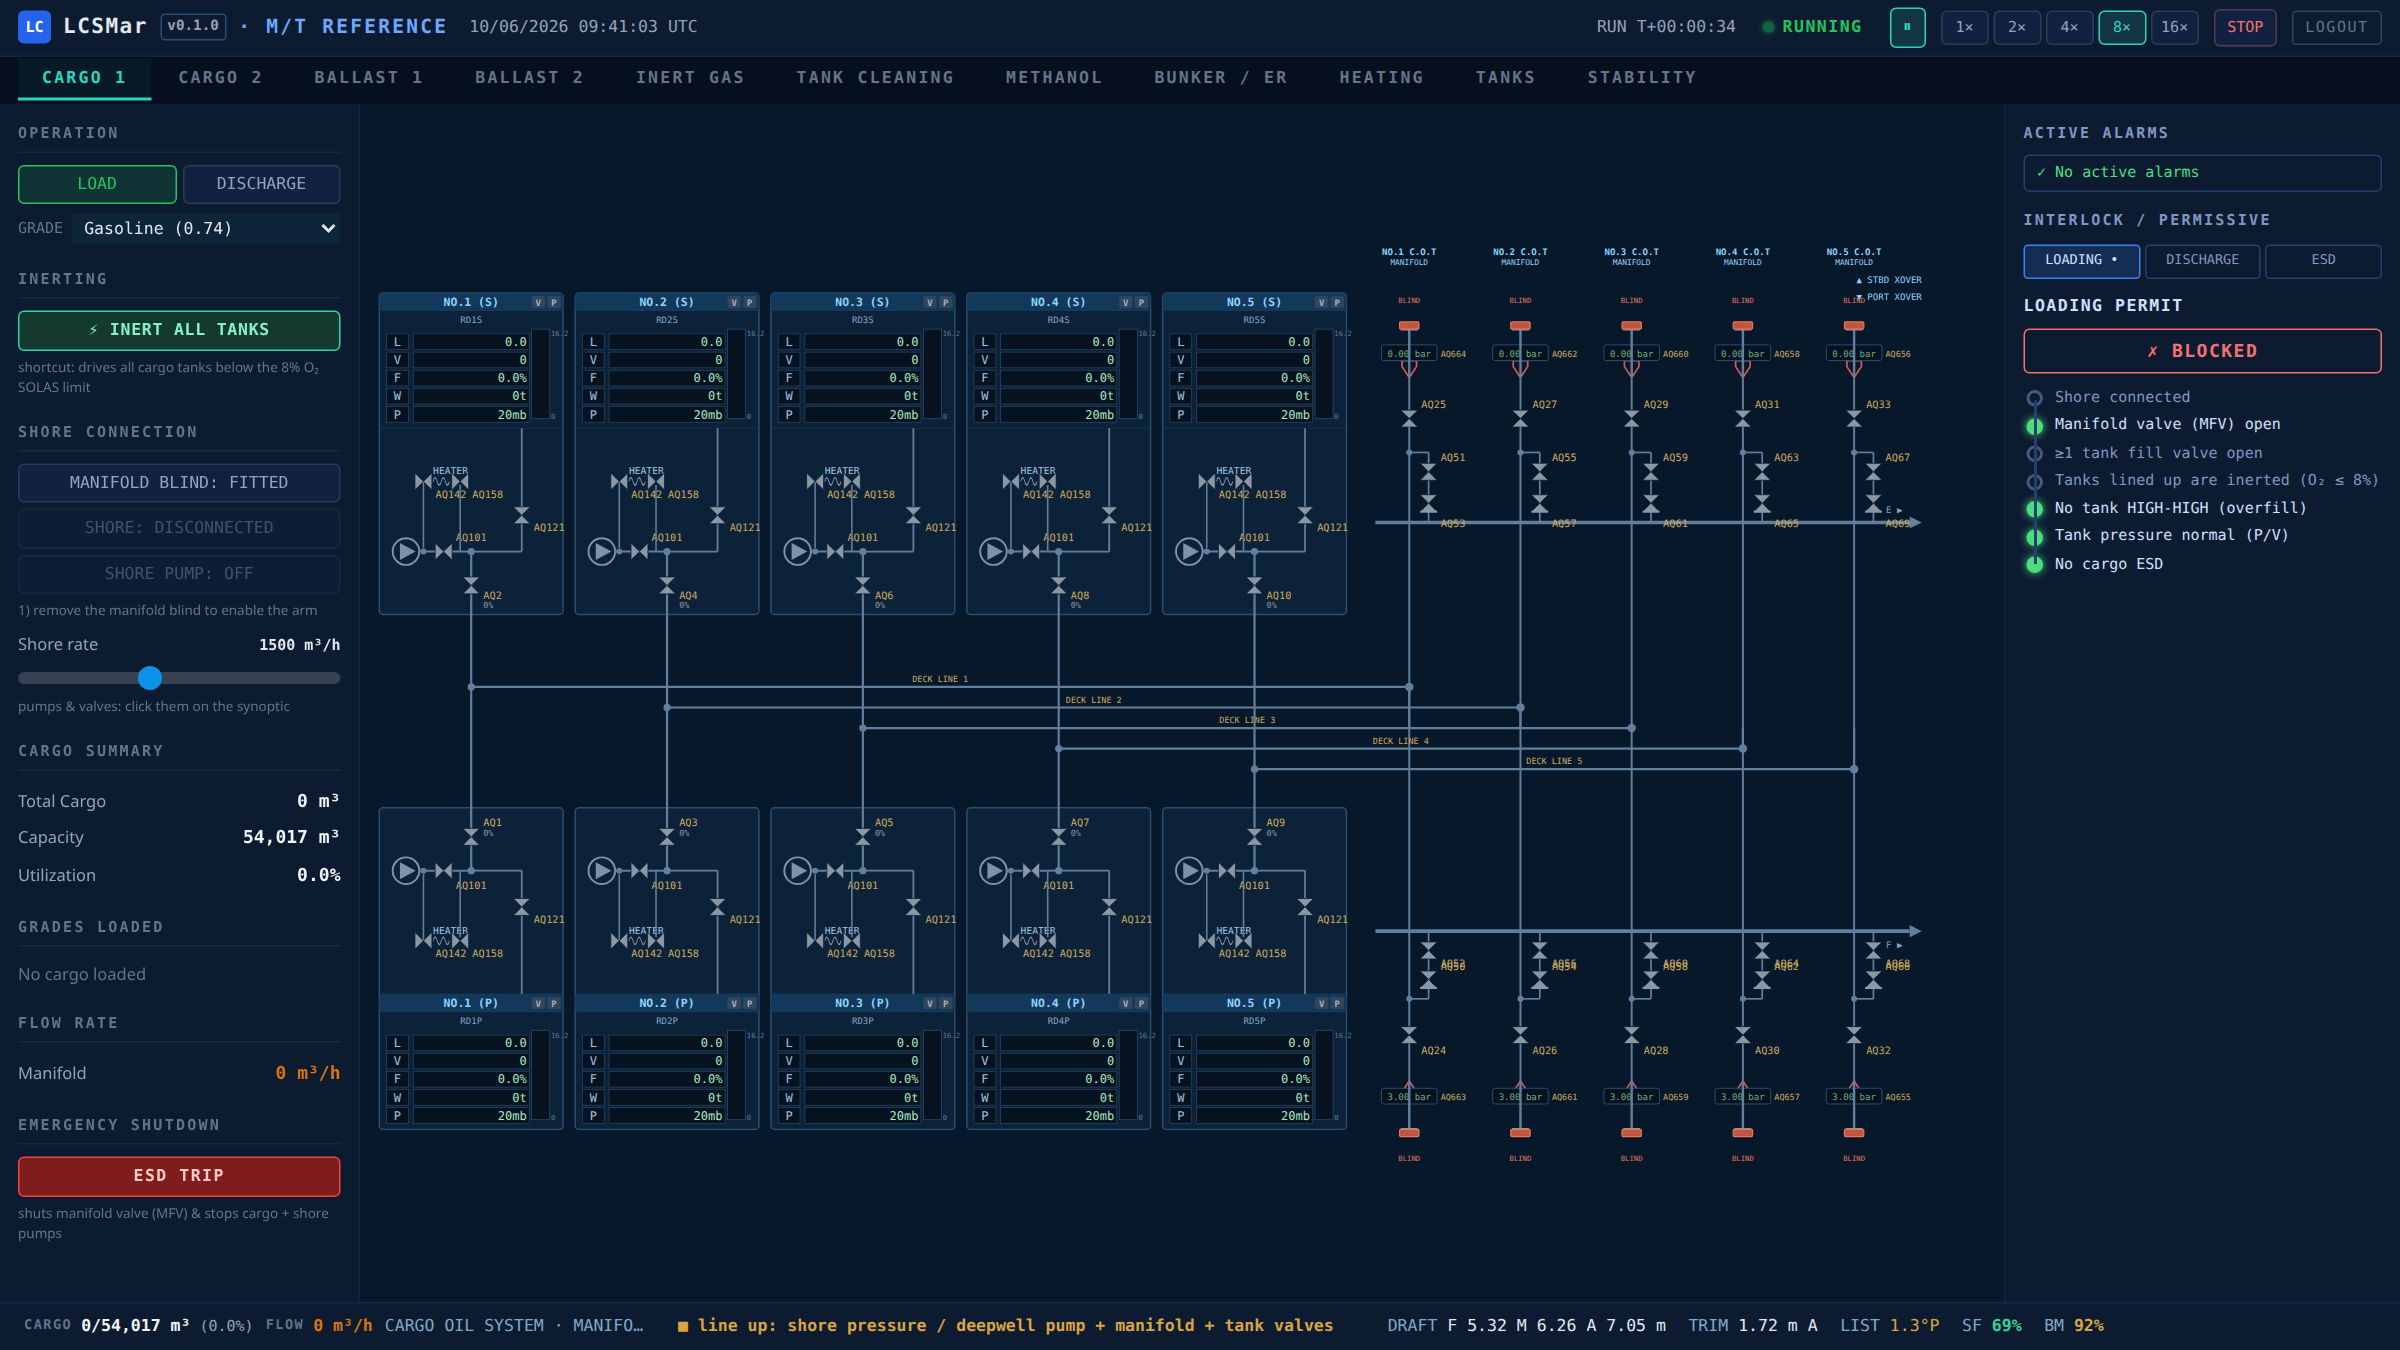Click INERT ALL TANKS button

(179, 330)
